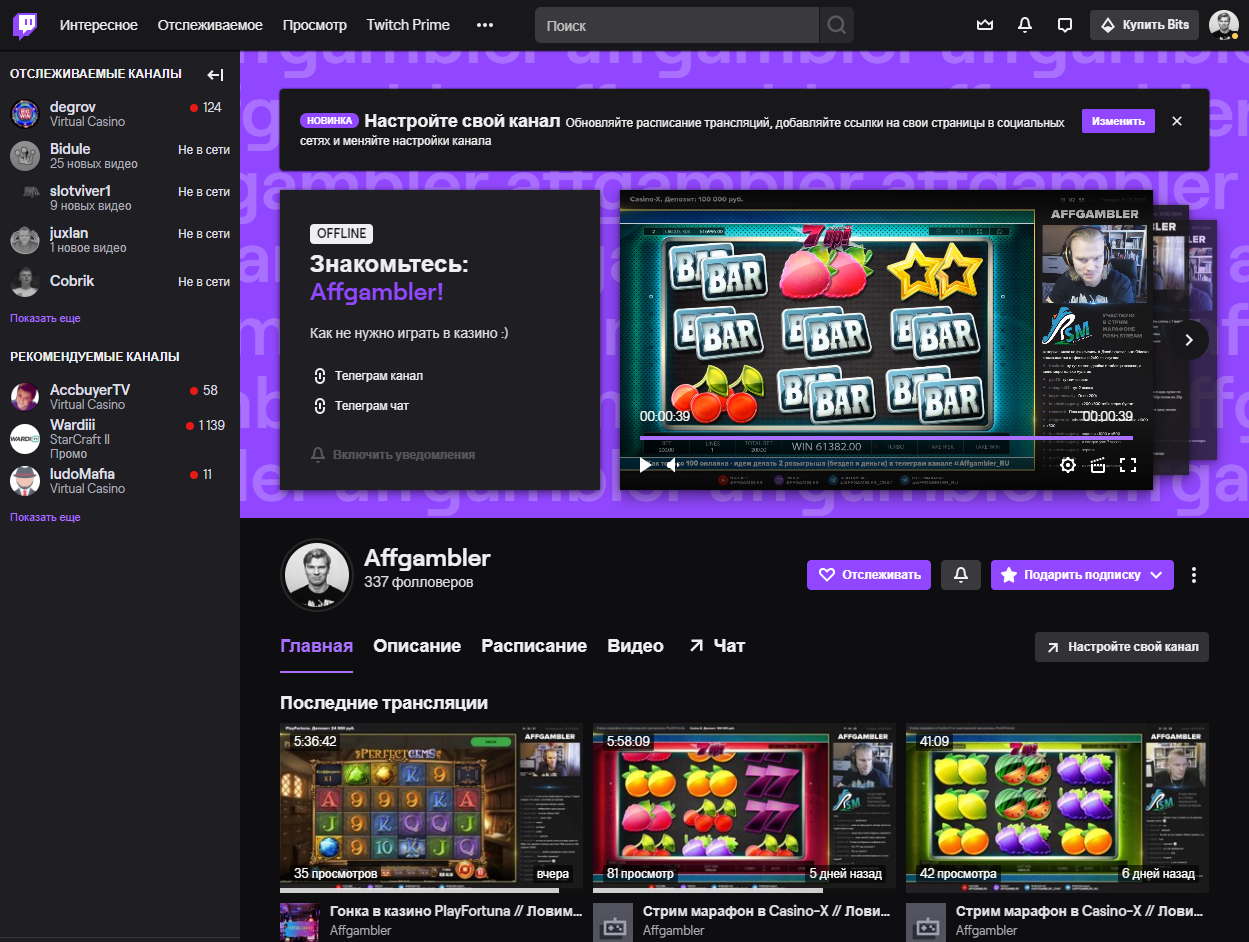The height and width of the screenshot is (942, 1249).
Task: Play the featured video
Action: [645, 465]
